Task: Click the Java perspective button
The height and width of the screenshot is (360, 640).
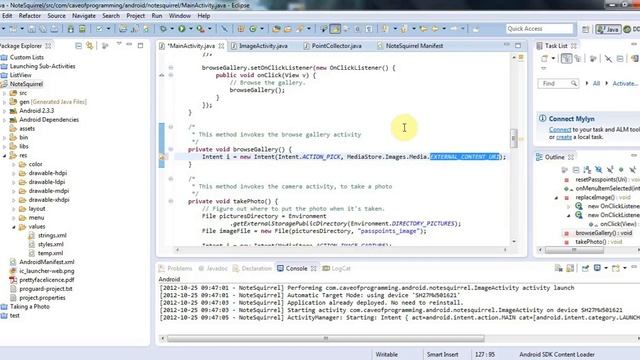Action: tap(608, 29)
